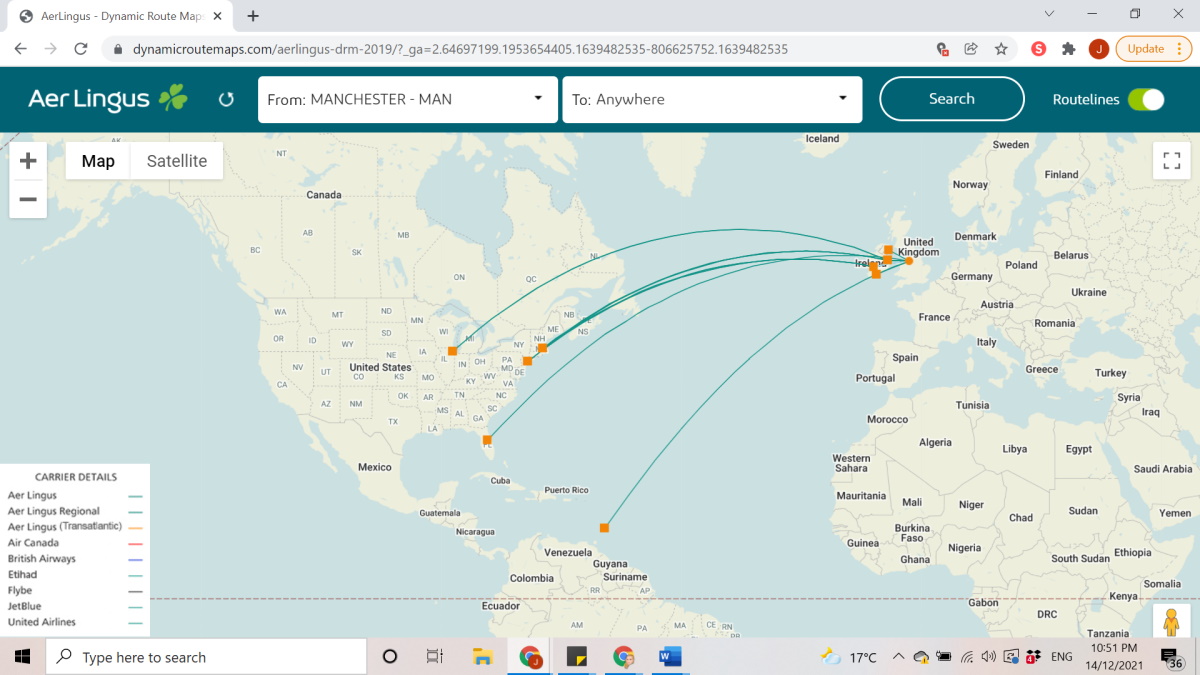Image resolution: width=1200 pixels, height=675 pixels.
Task: Click the JetBlue legend entry
Action: tap(25, 606)
